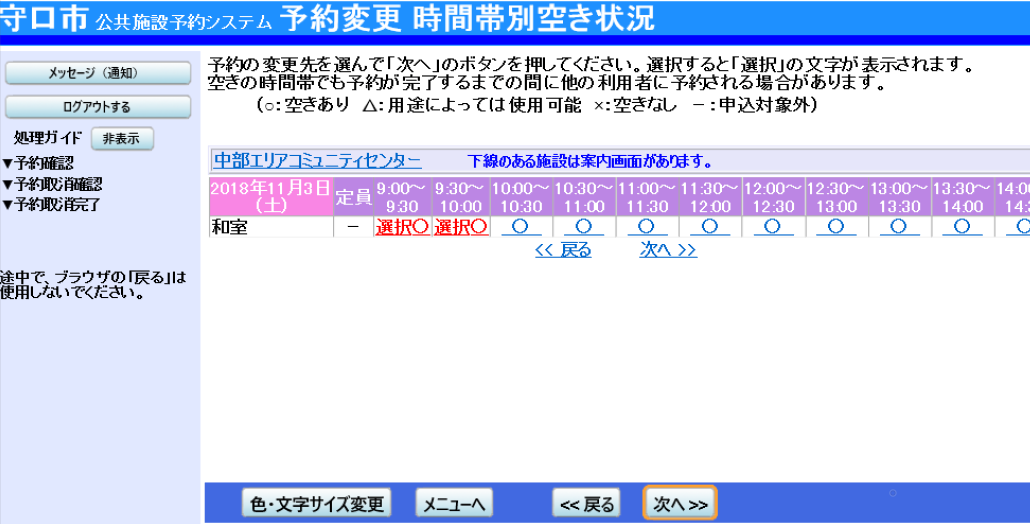This screenshot has height=524, width=1030.
Task: Open the メッセージ（通知） button
Action: (98, 74)
